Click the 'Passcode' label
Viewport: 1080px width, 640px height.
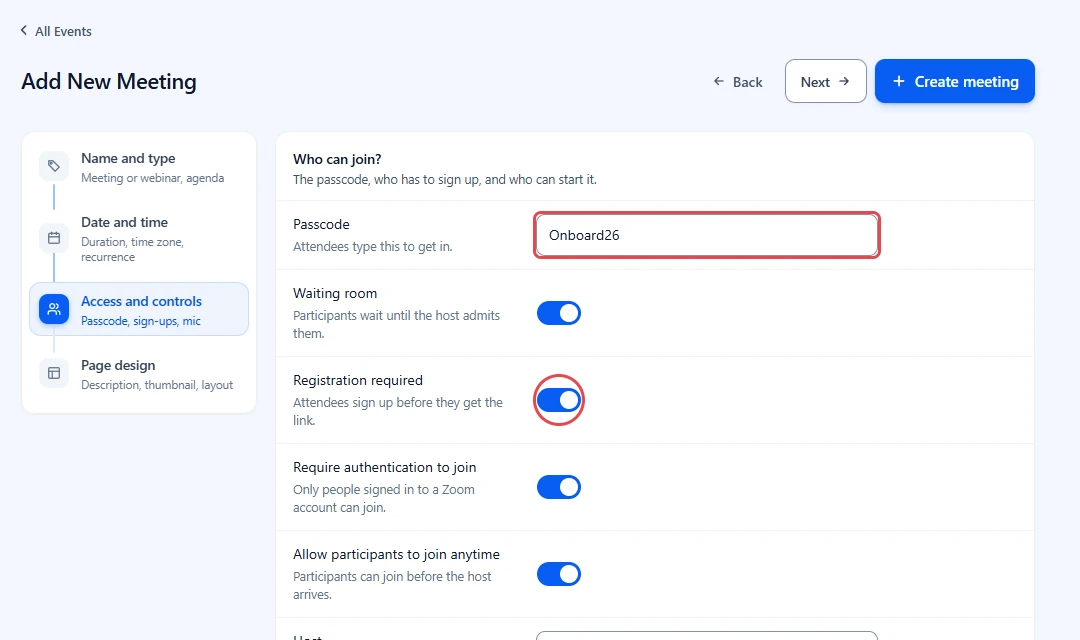pyautogui.click(x=321, y=224)
